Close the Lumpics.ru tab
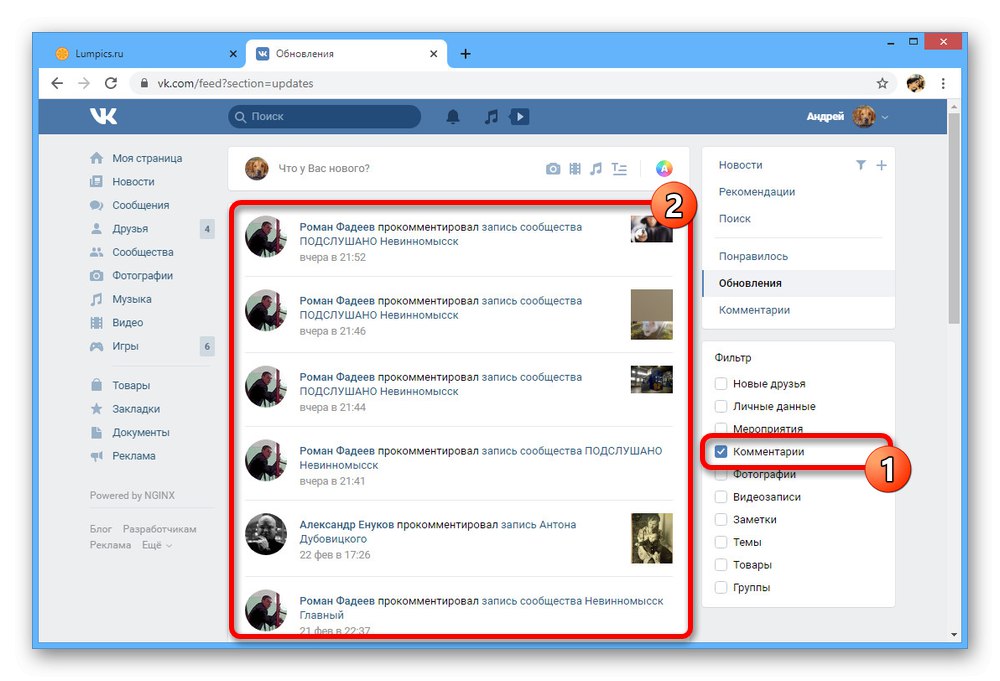 tap(233, 54)
